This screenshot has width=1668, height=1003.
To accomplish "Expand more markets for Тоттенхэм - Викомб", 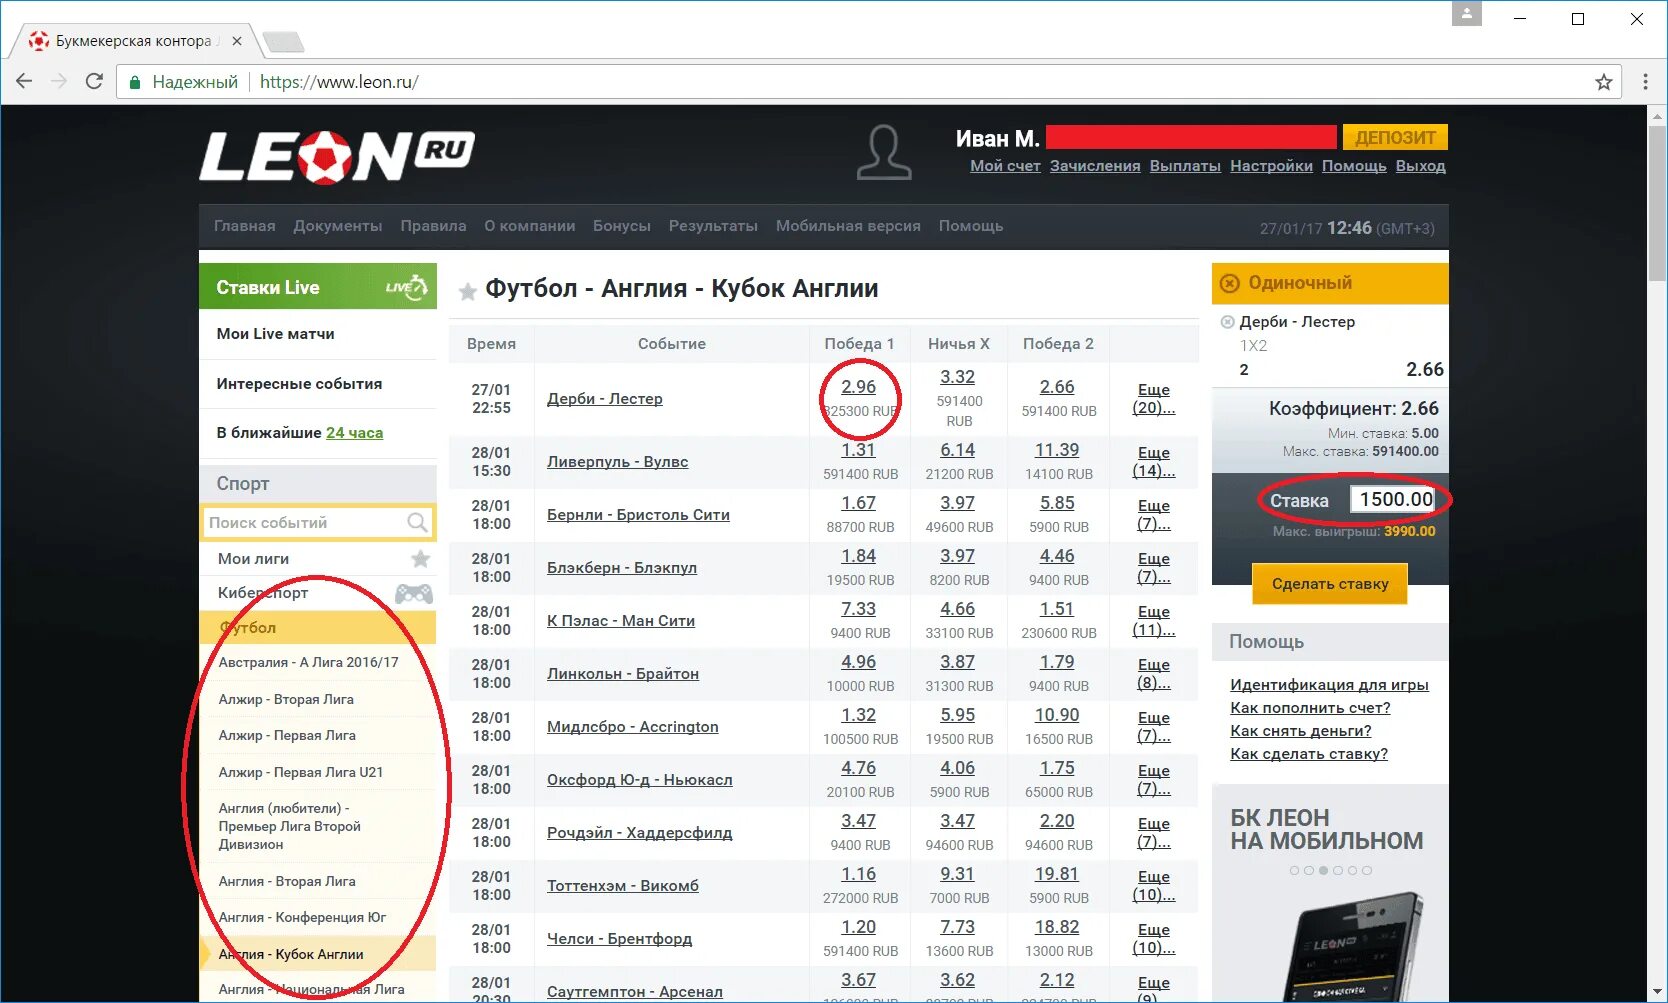I will (x=1153, y=886).
